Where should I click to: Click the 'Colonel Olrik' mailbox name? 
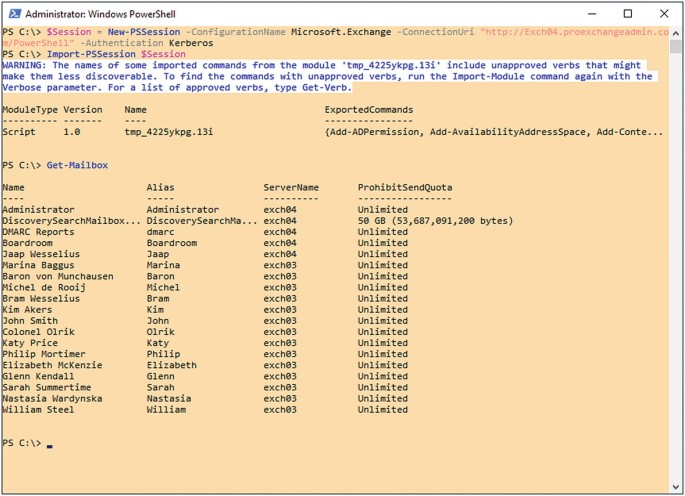[x=38, y=332]
